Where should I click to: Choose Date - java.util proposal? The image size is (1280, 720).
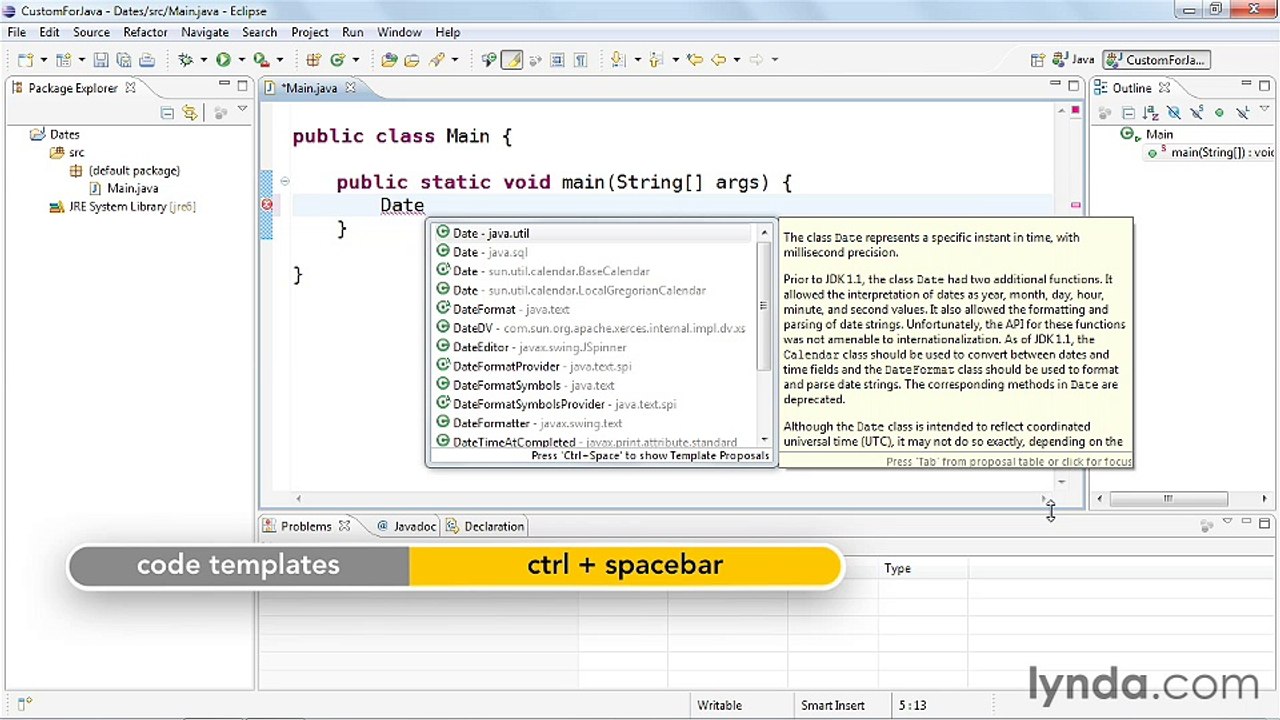tap(591, 233)
